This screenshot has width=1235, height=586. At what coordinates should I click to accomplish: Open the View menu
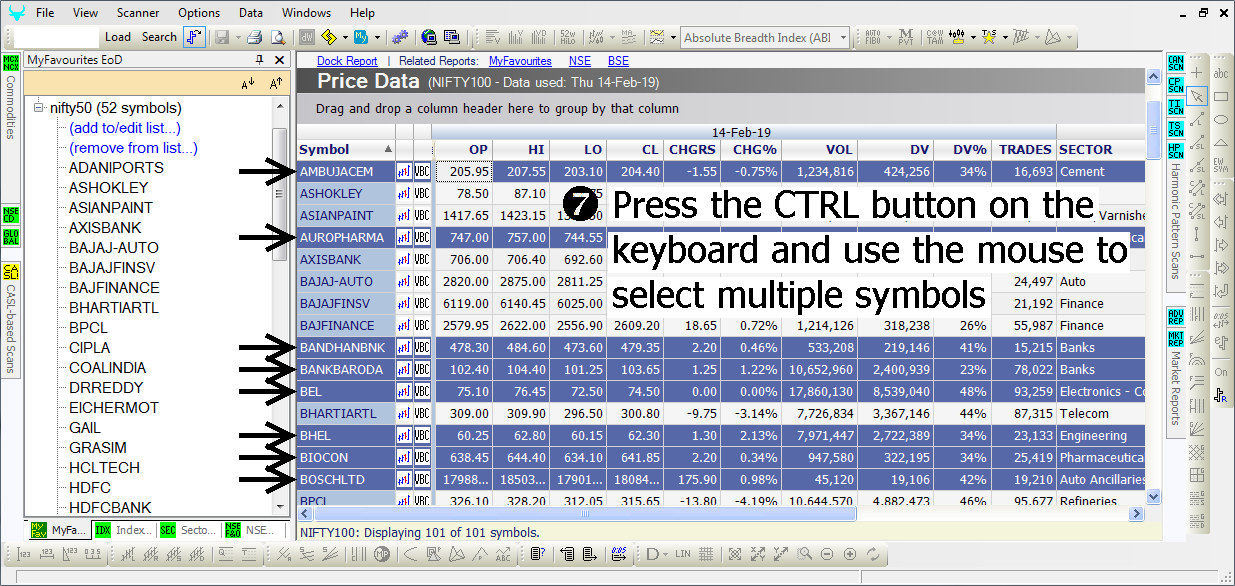tap(86, 13)
